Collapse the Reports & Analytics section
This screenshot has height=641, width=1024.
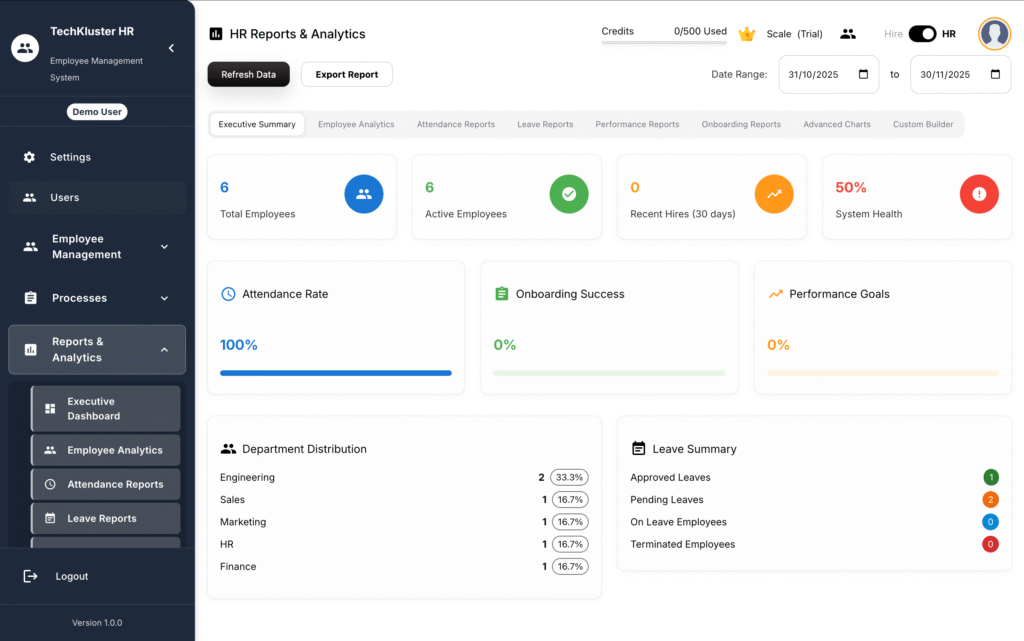click(165, 350)
